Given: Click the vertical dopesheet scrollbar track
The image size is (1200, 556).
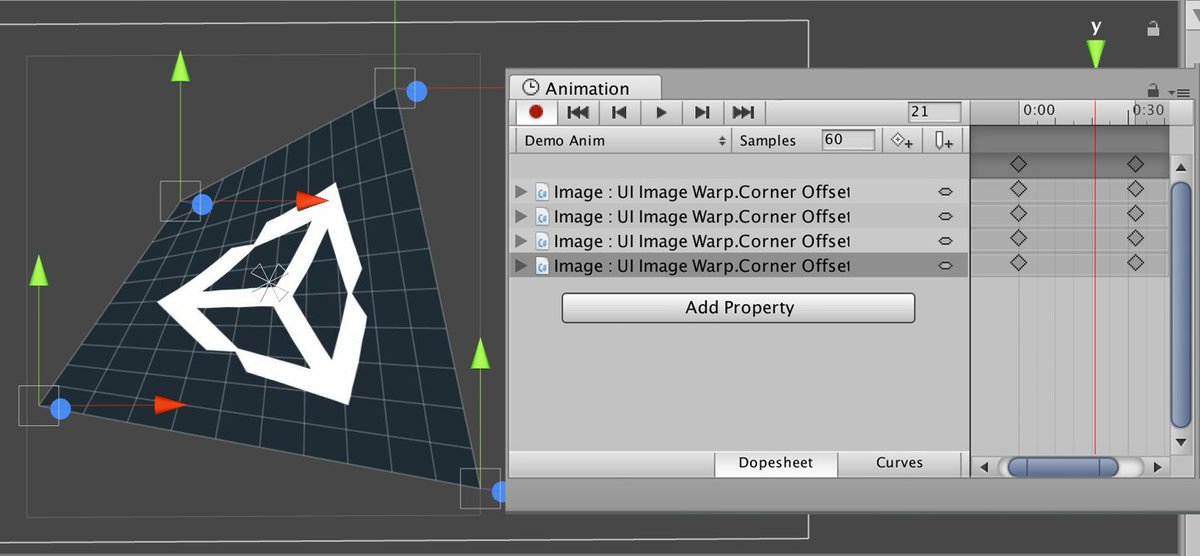Looking at the screenshot, I should pos(1182,304).
